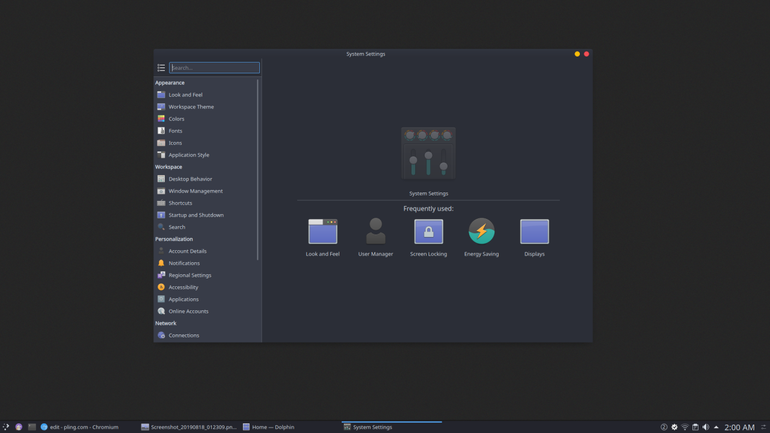Image resolution: width=770 pixels, height=433 pixels.
Task: Open the User Manager icon
Action: (x=376, y=231)
